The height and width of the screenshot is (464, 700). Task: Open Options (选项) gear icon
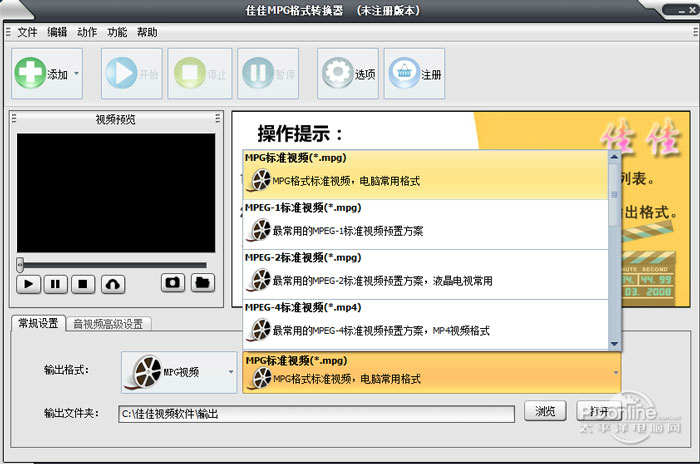click(338, 73)
